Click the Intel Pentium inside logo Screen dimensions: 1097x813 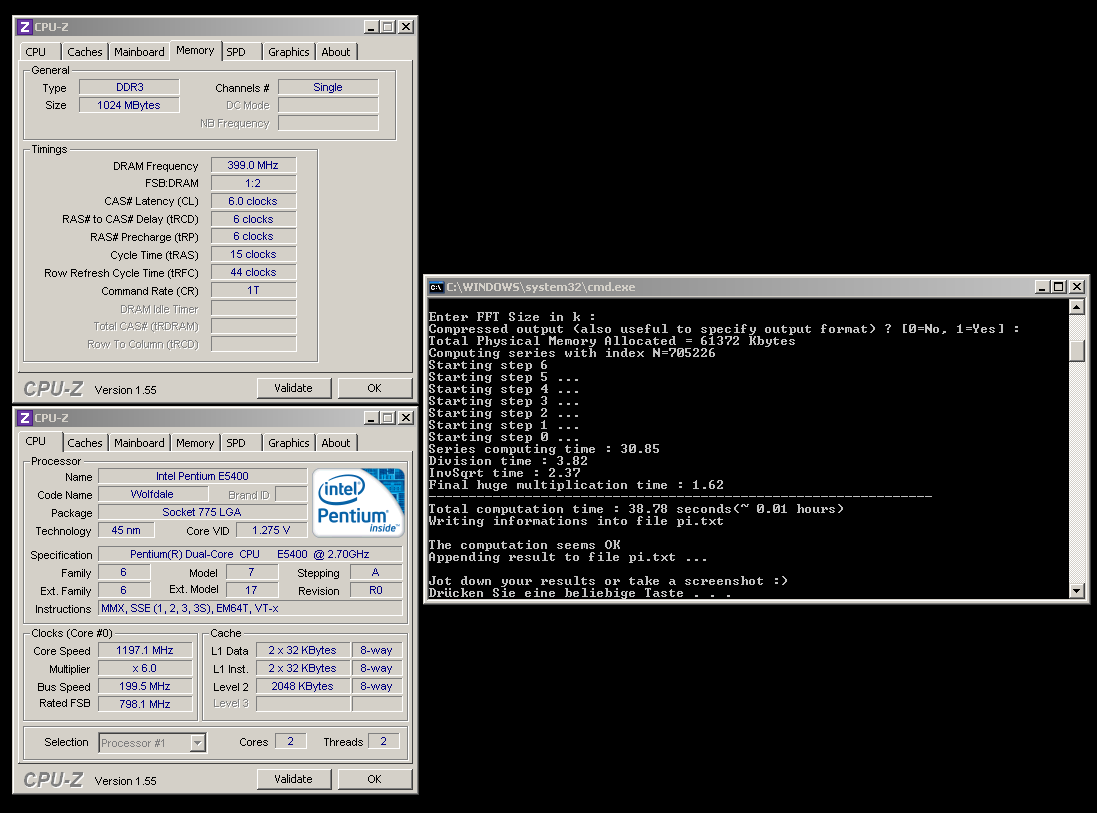[359, 502]
